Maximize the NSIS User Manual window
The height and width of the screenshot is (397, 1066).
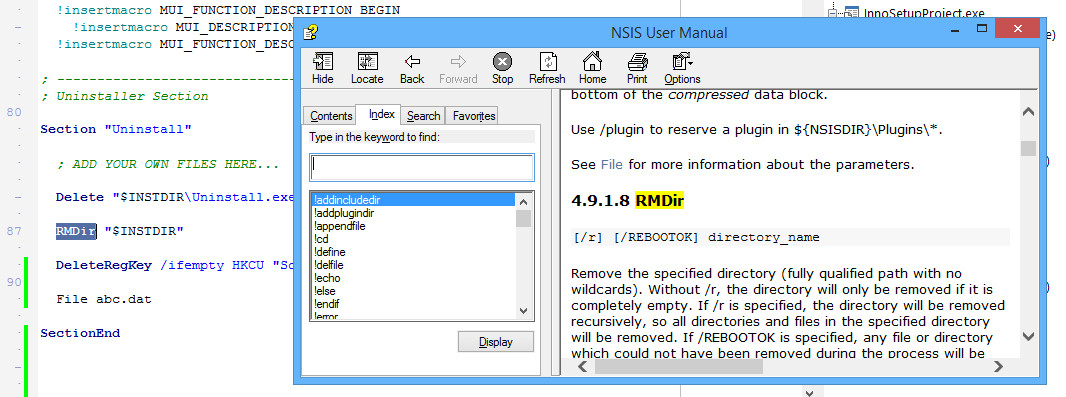click(982, 29)
